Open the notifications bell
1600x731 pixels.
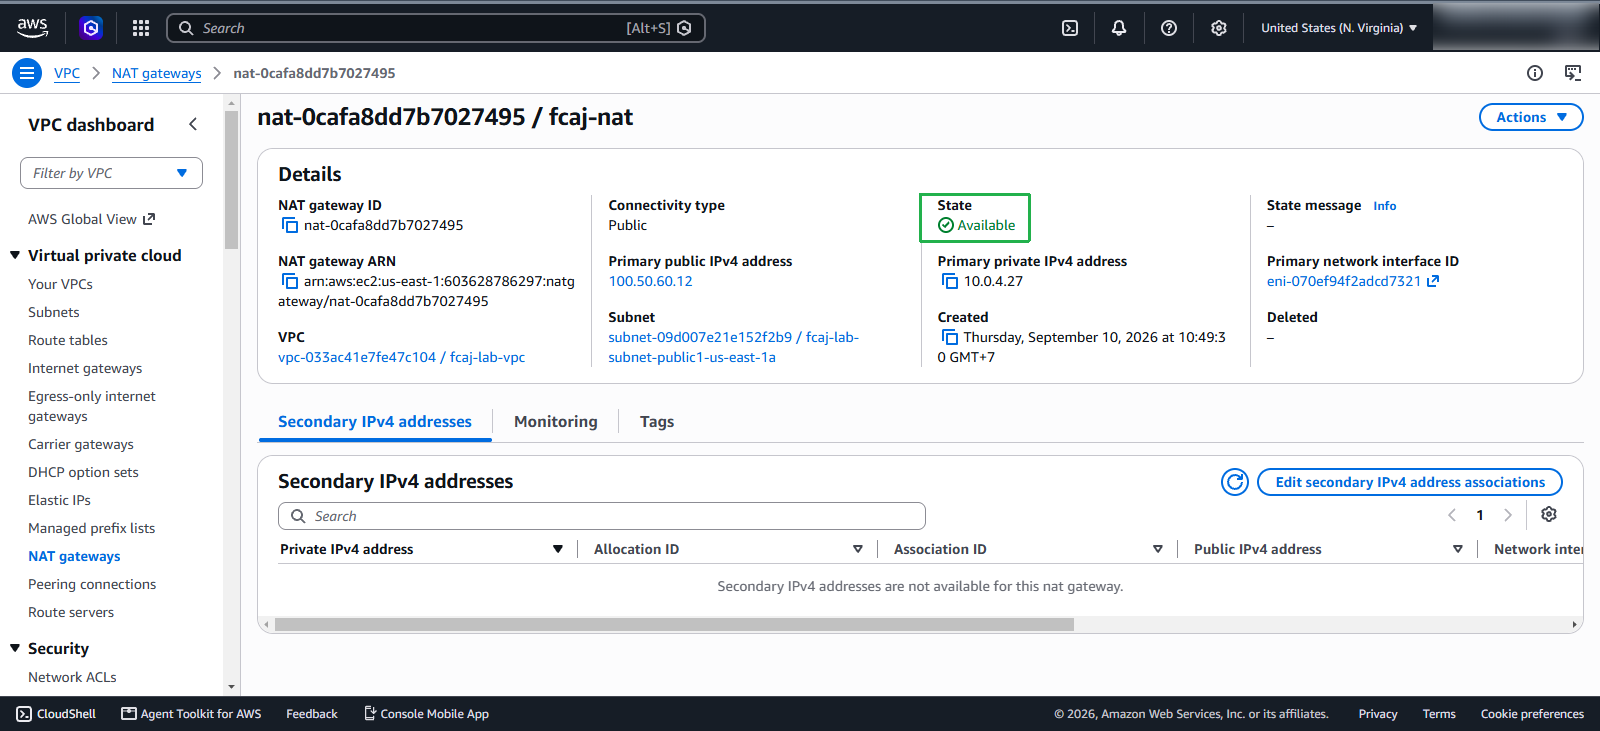[1119, 28]
